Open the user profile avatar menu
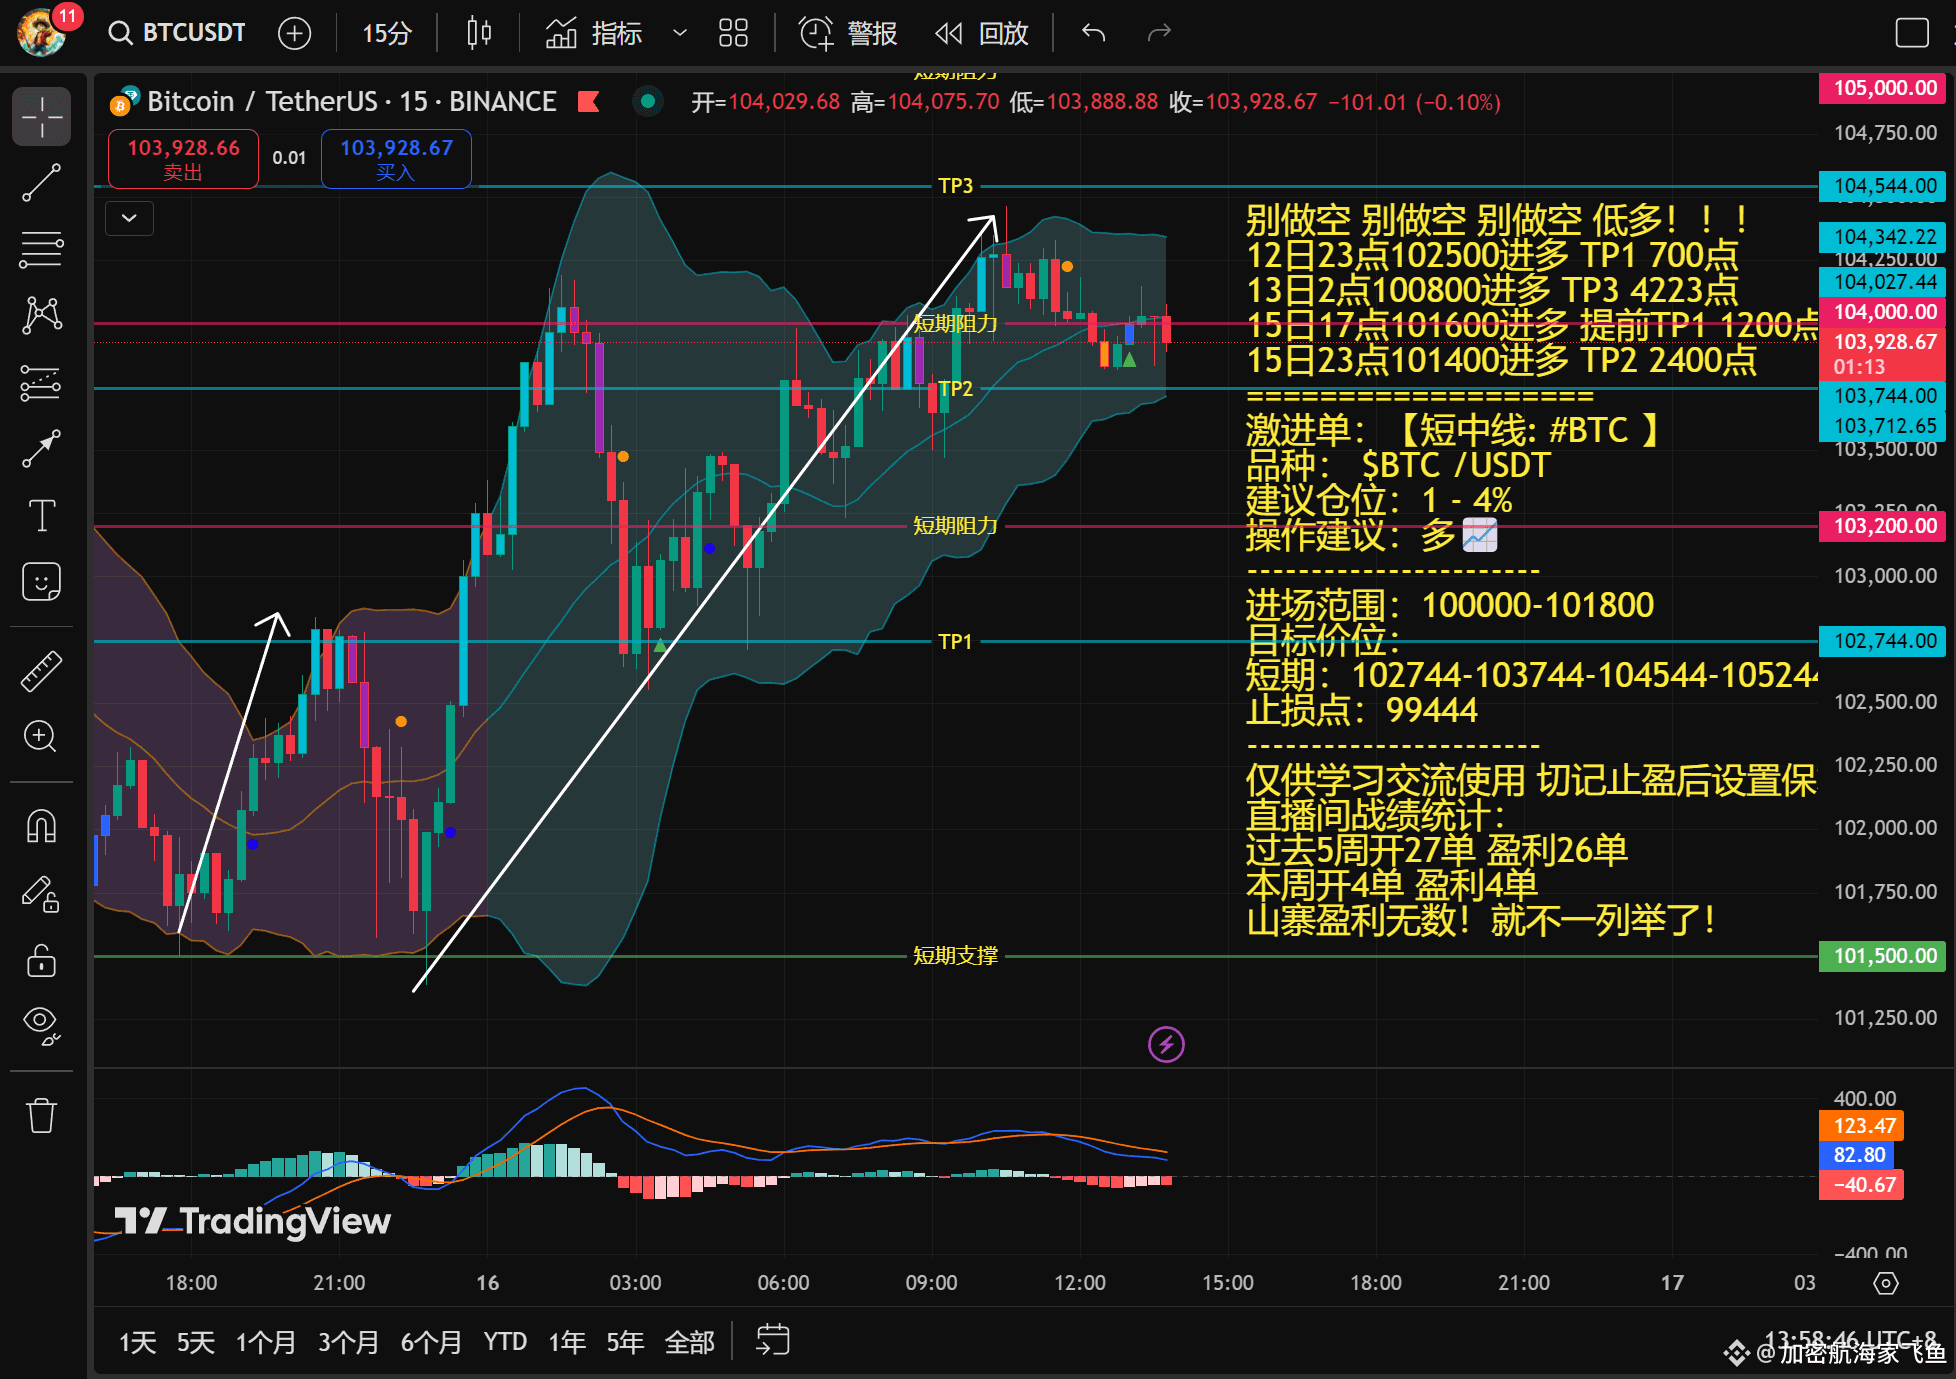1956x1379 pixels. (x=43, y=32)
